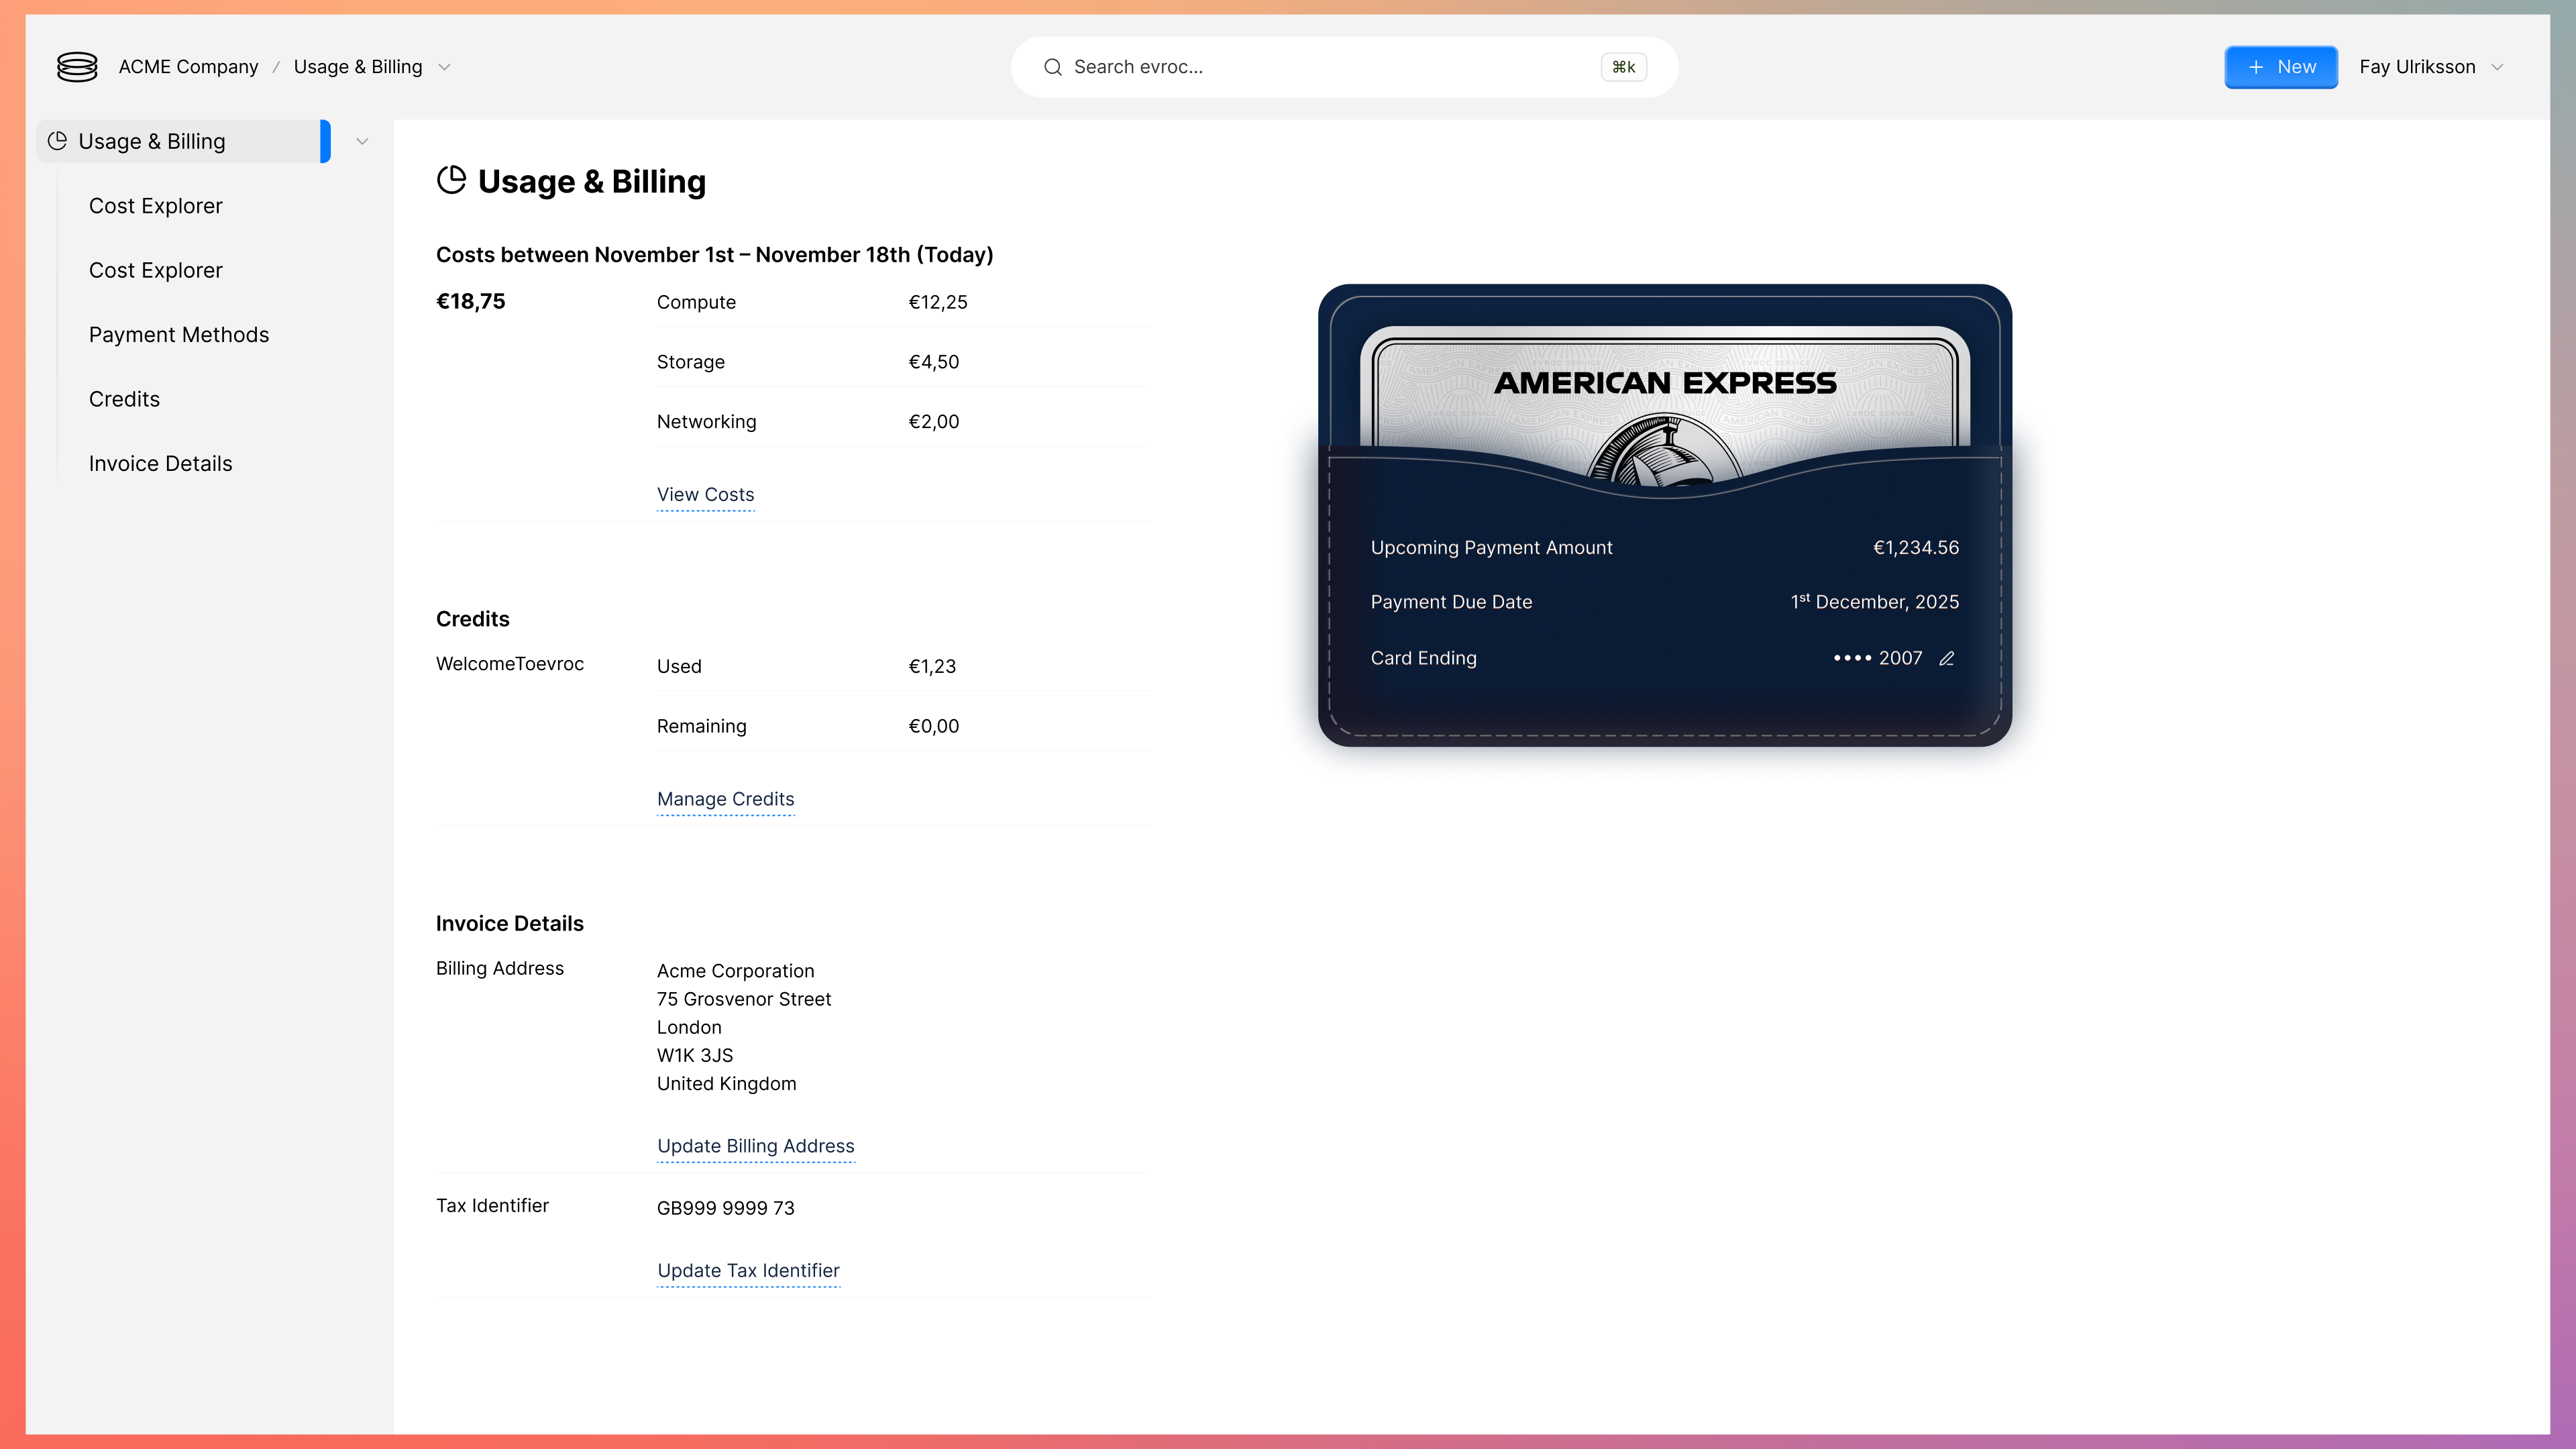This screenshot has height=1449, width=2576.
Task: Click the pie chart icon in page heading
Action: click(452, 181)
